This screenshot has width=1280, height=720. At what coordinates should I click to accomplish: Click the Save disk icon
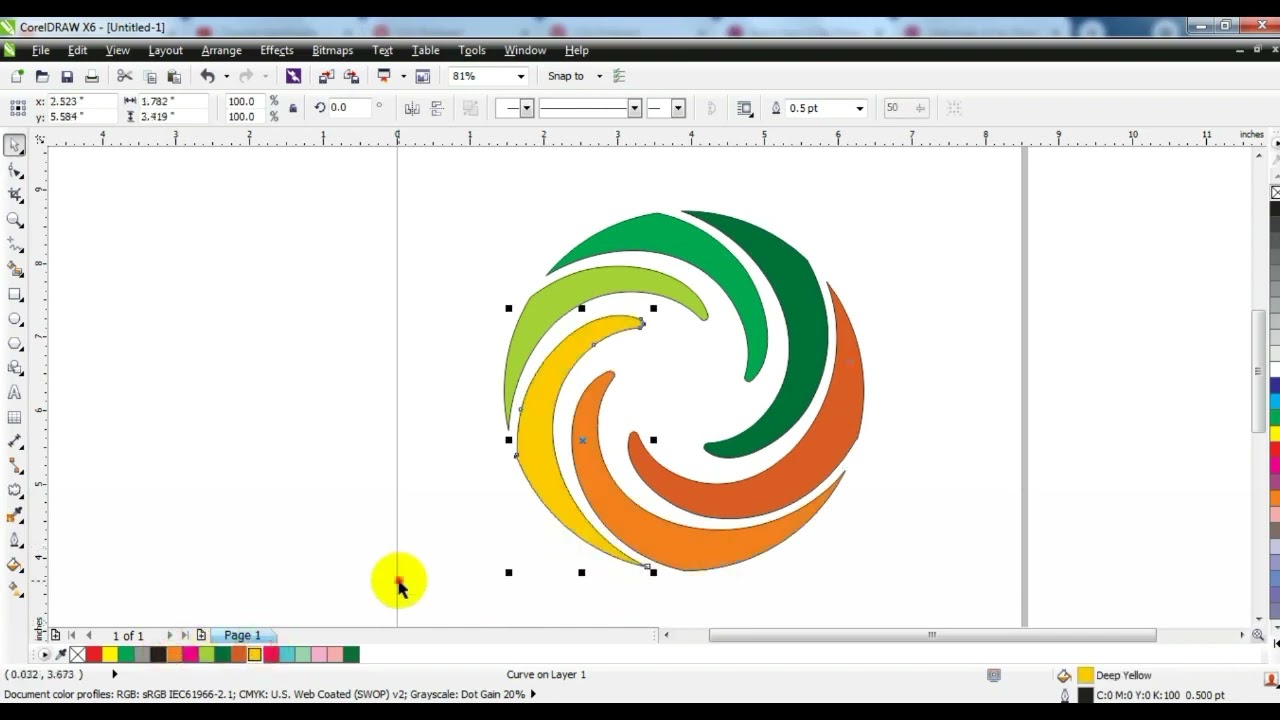tap(67, 76)
